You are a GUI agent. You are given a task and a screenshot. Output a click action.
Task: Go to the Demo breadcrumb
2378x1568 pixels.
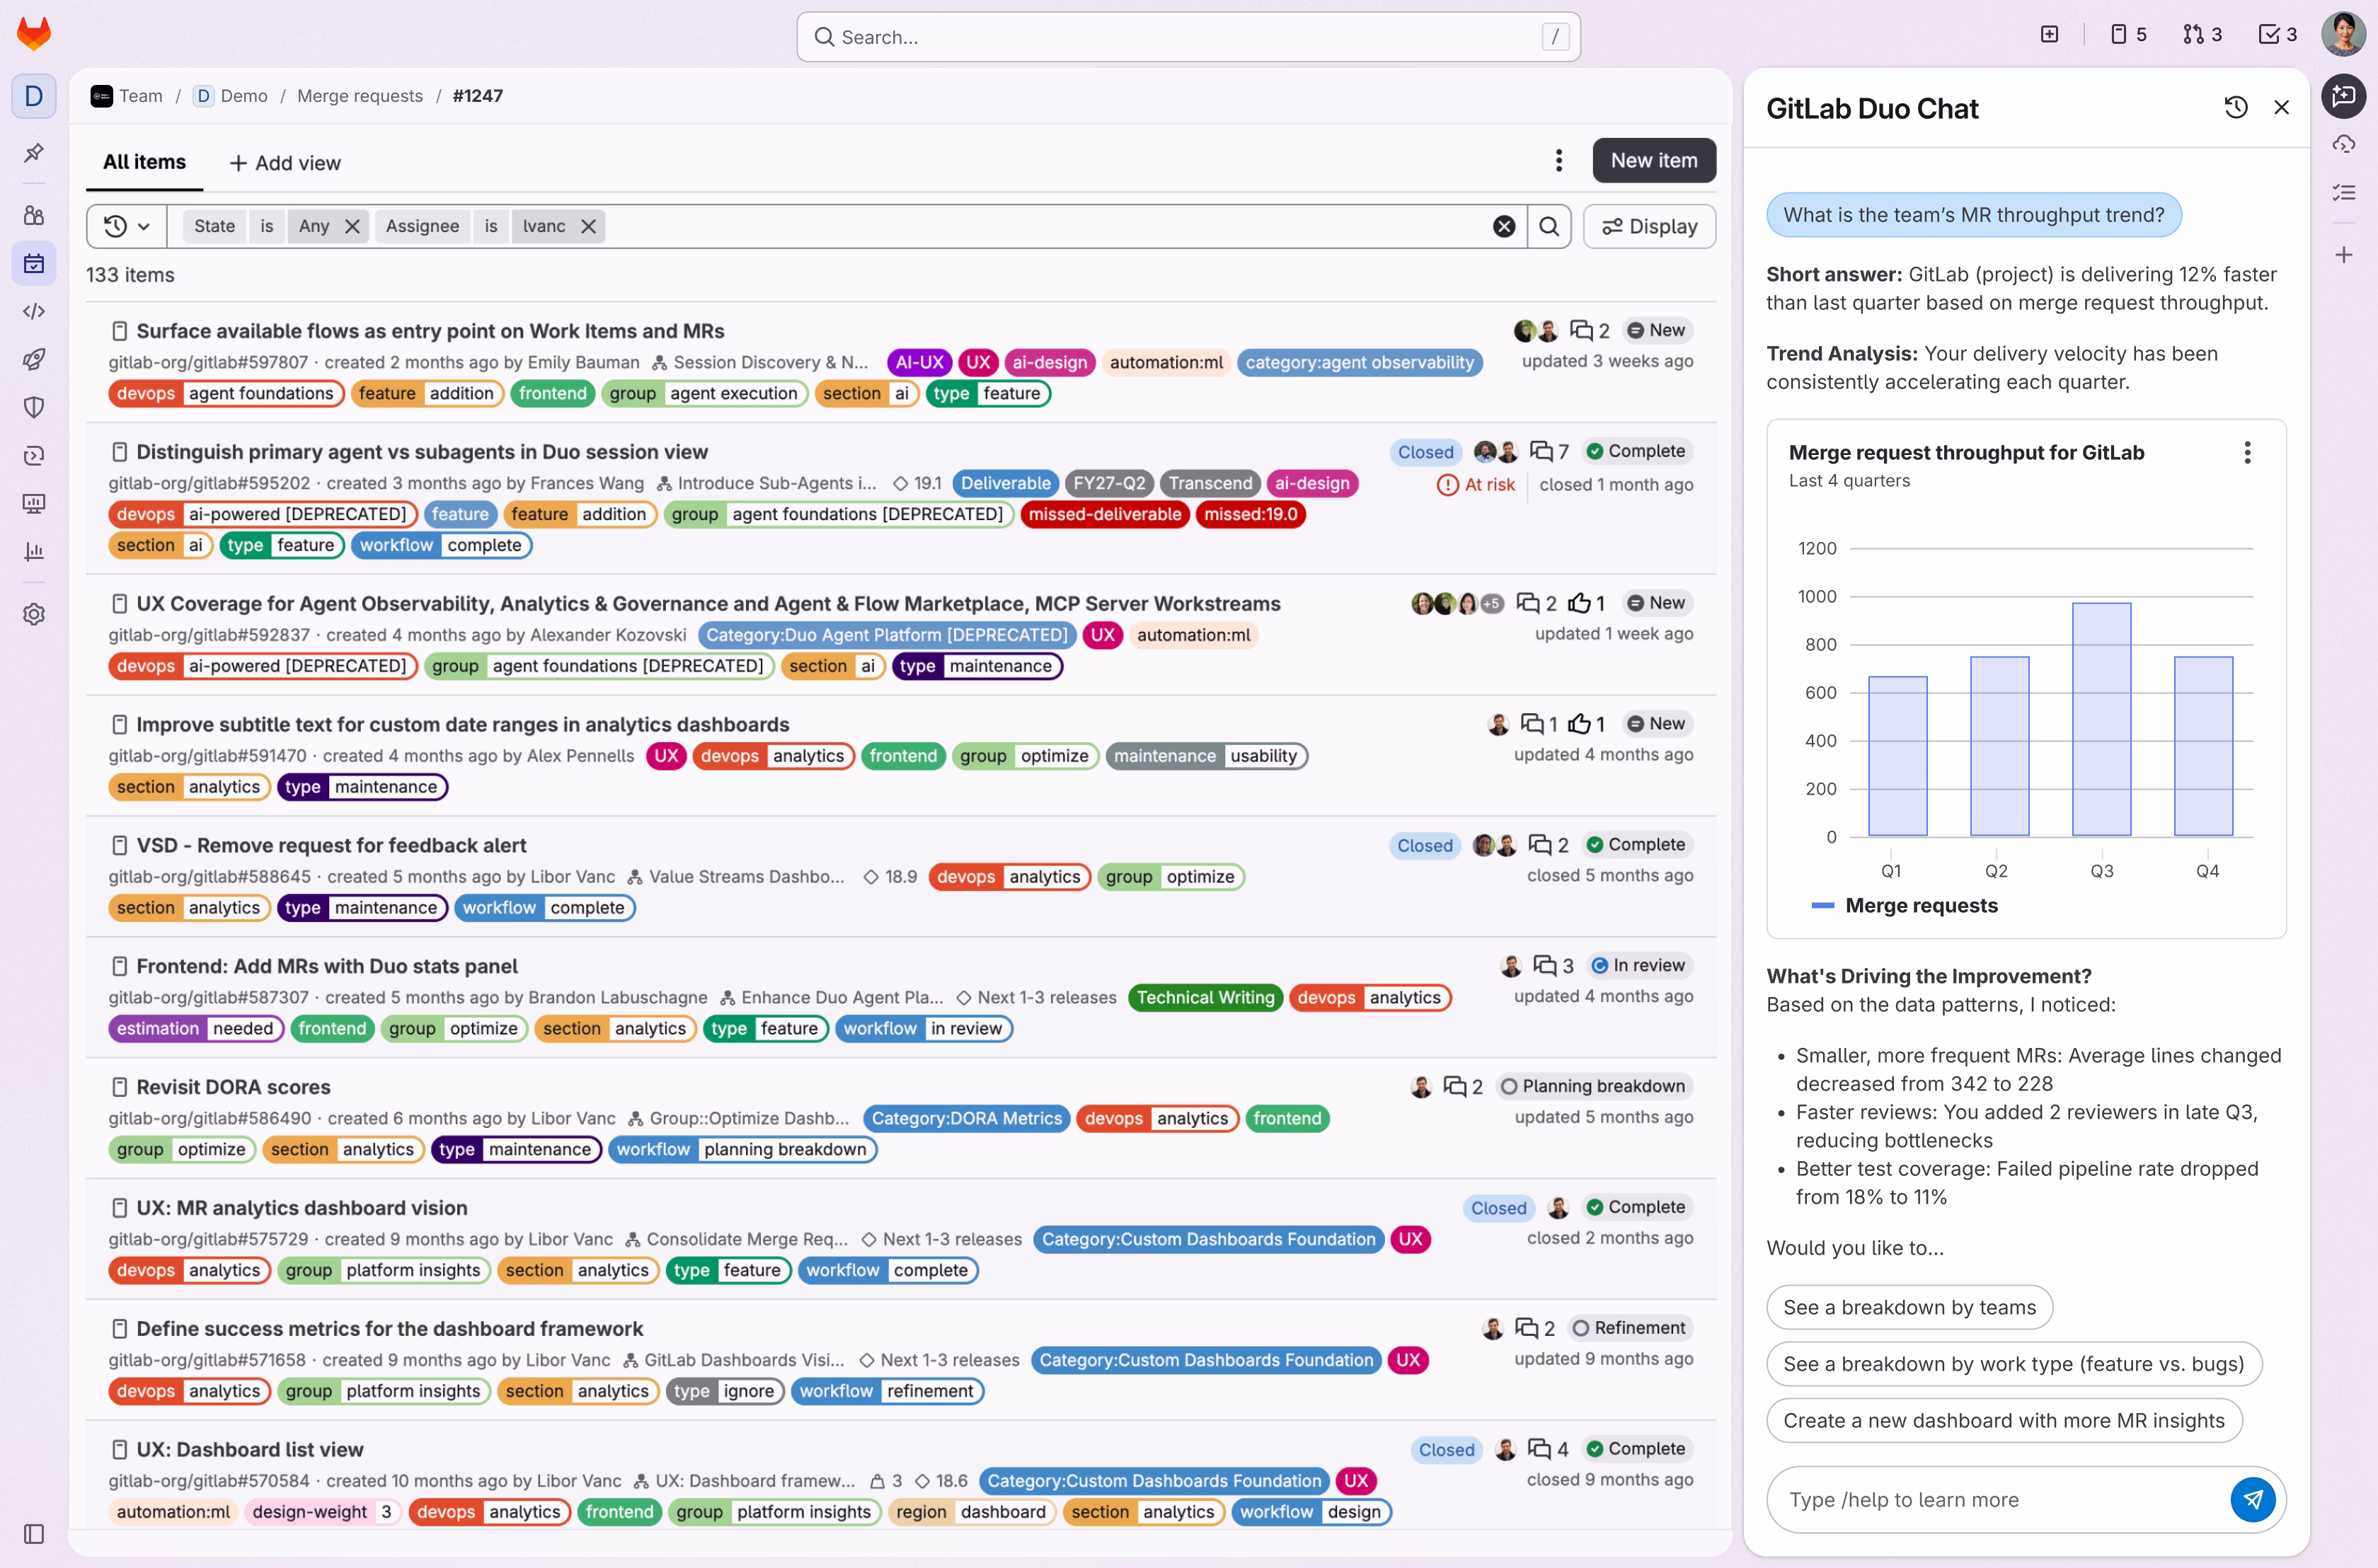231,96
